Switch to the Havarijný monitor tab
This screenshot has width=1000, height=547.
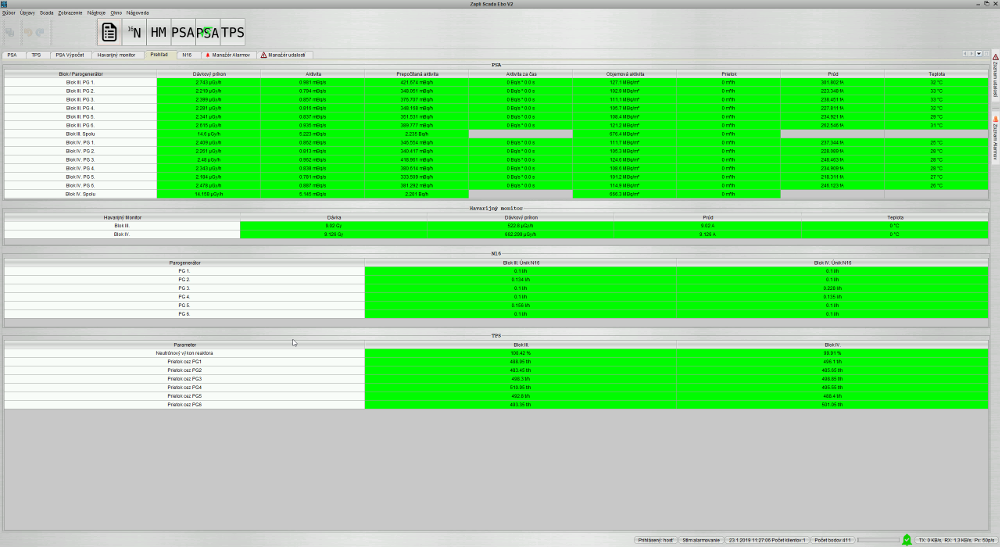coord(117,54)
